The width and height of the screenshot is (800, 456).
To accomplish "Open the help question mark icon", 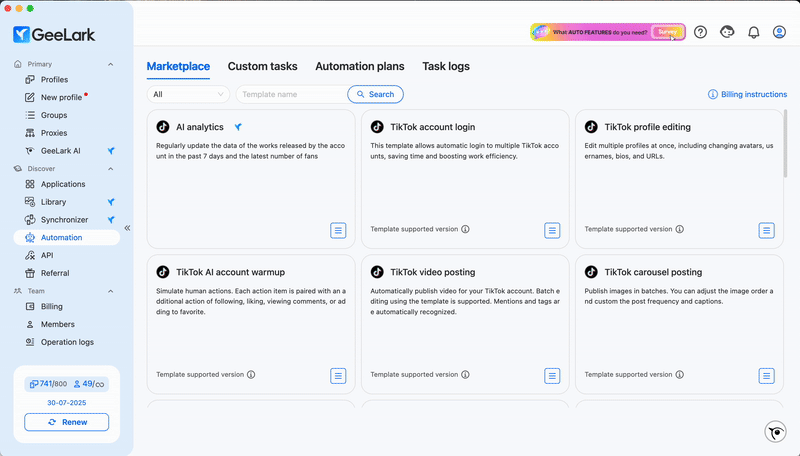I will pyautogui.click(x=701, y=32).
